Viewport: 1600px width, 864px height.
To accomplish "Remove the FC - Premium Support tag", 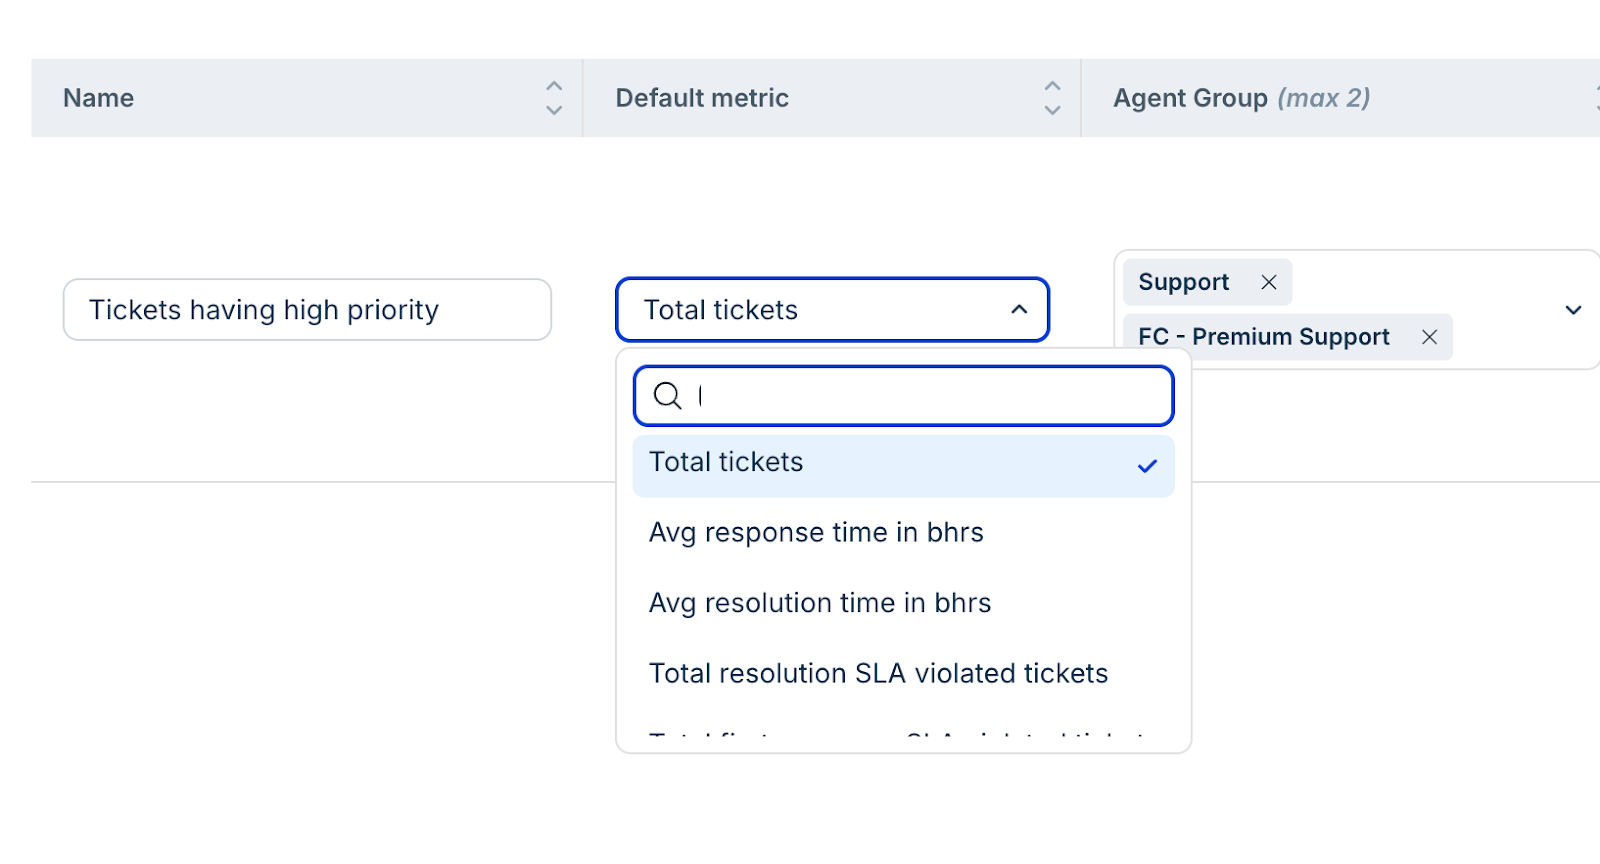I will click(1429, 337).
